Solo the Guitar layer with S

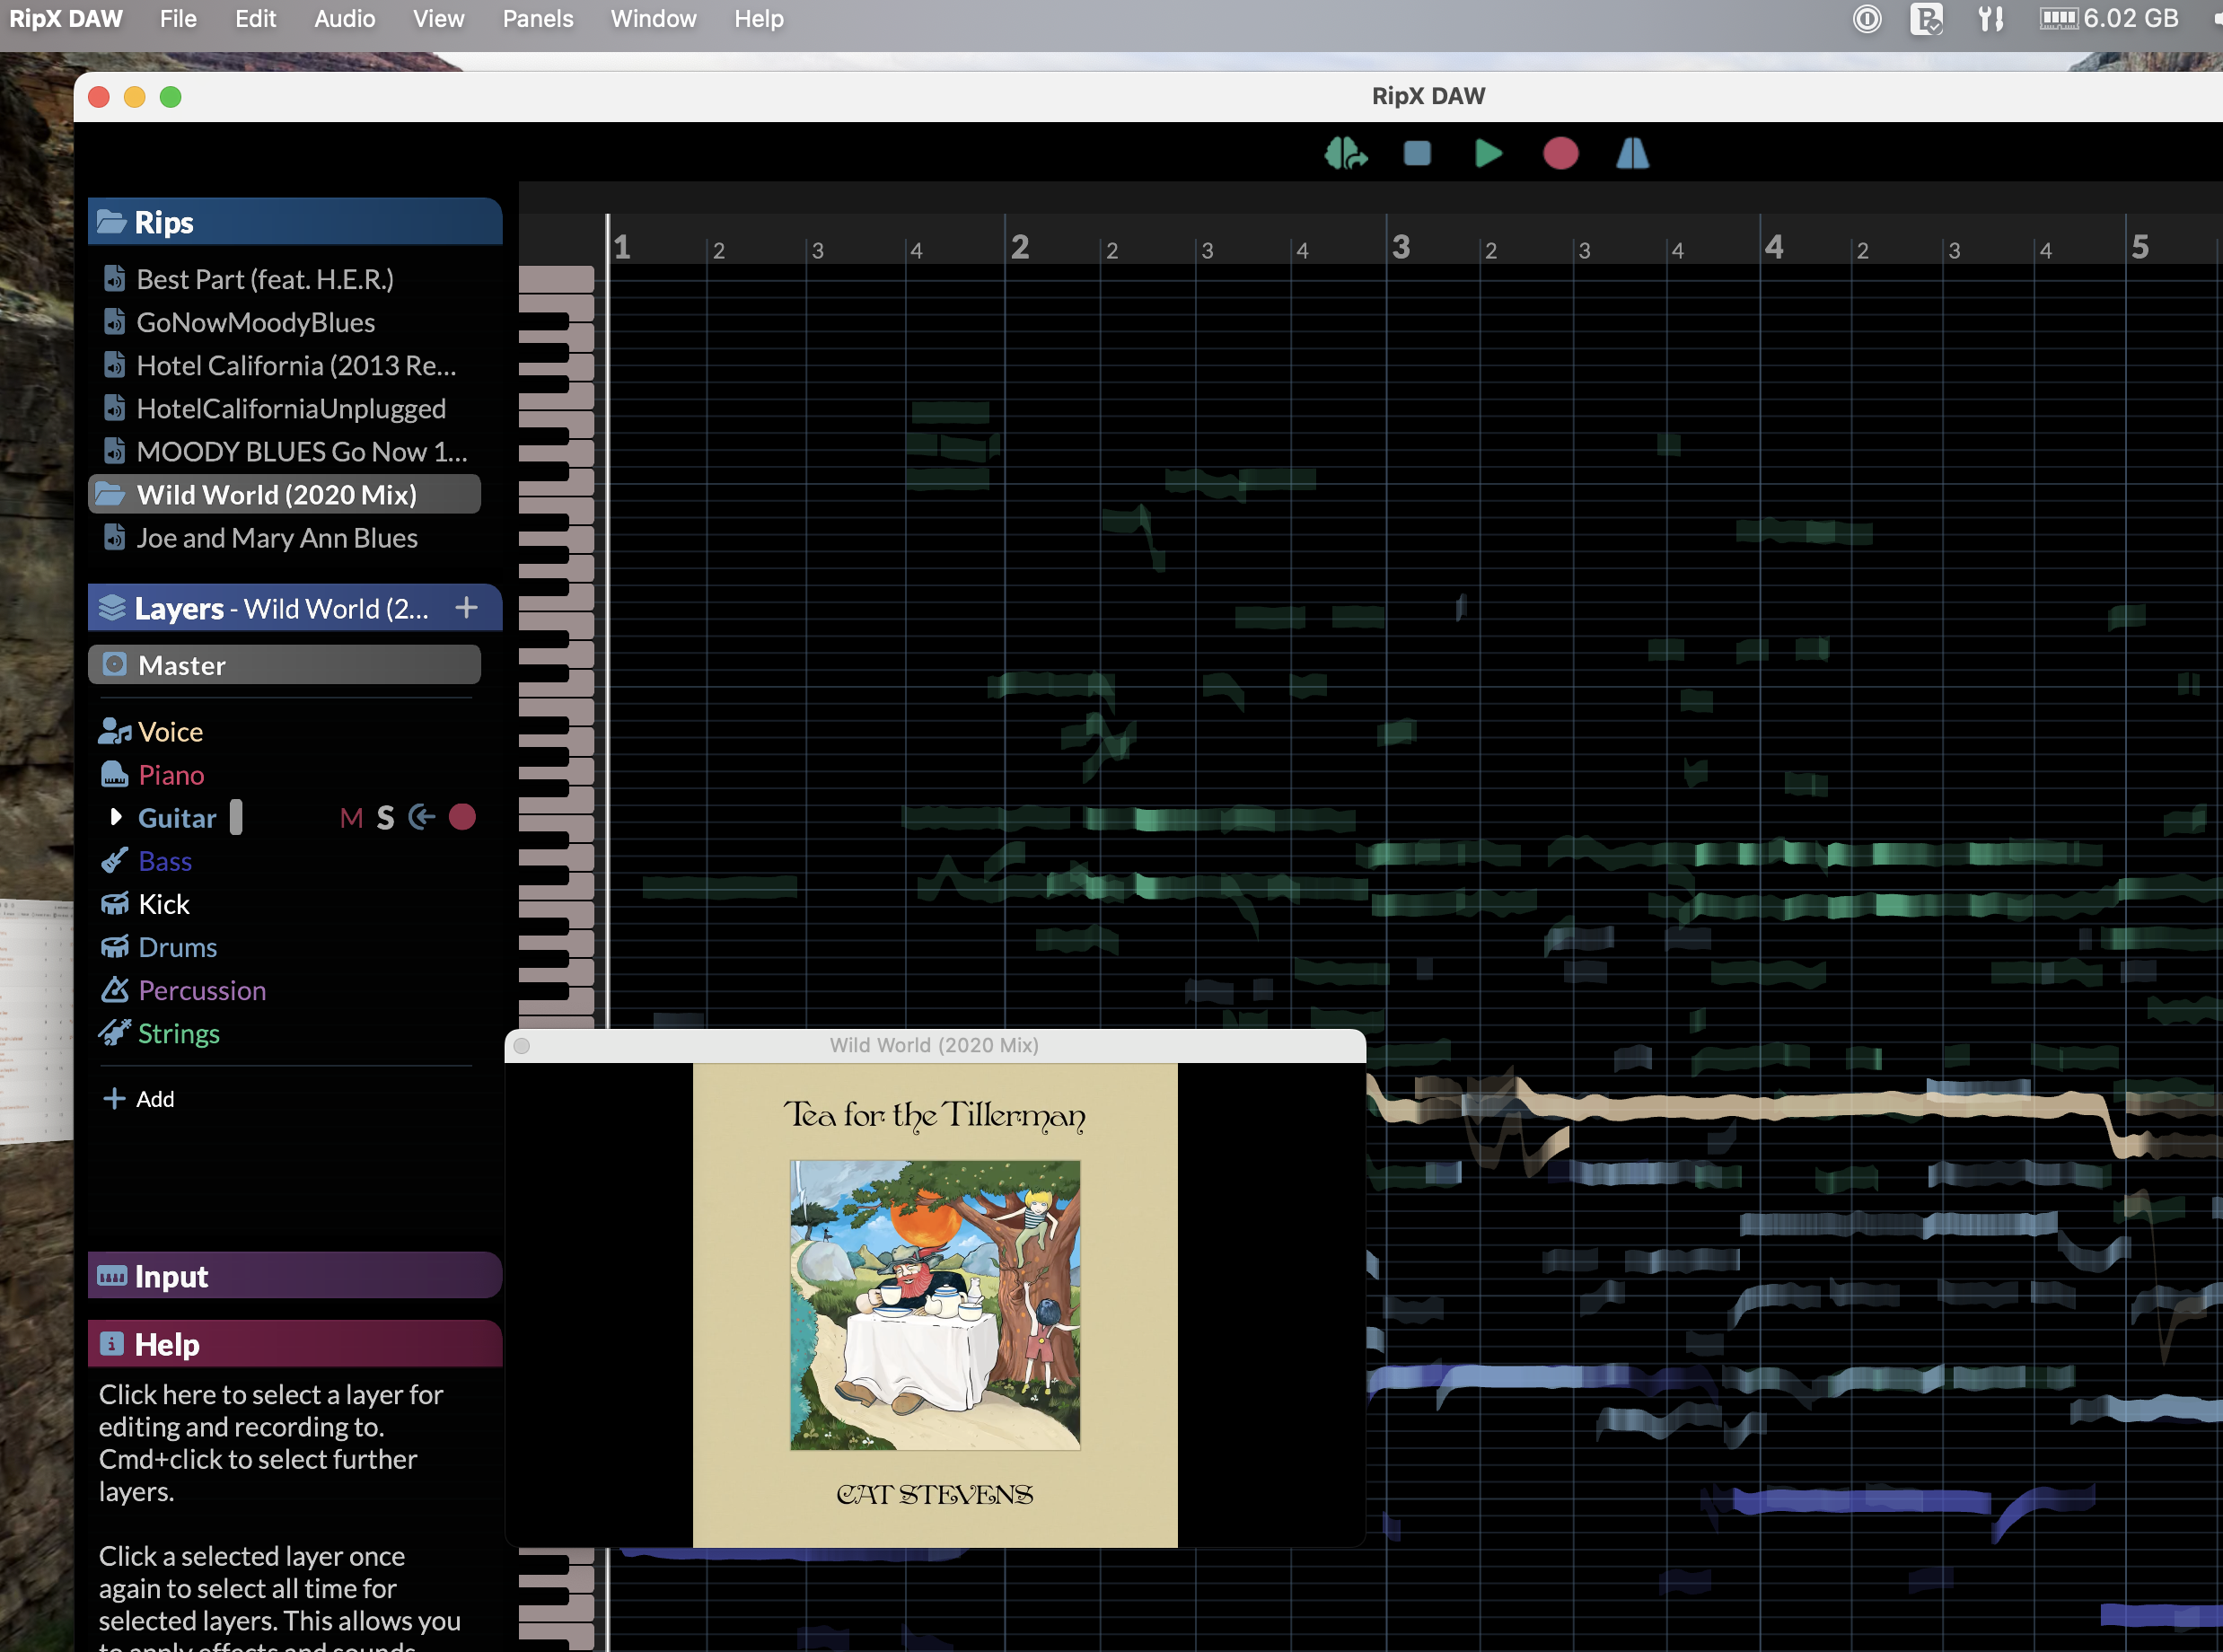pyautogui.click(x=385, y=818)
